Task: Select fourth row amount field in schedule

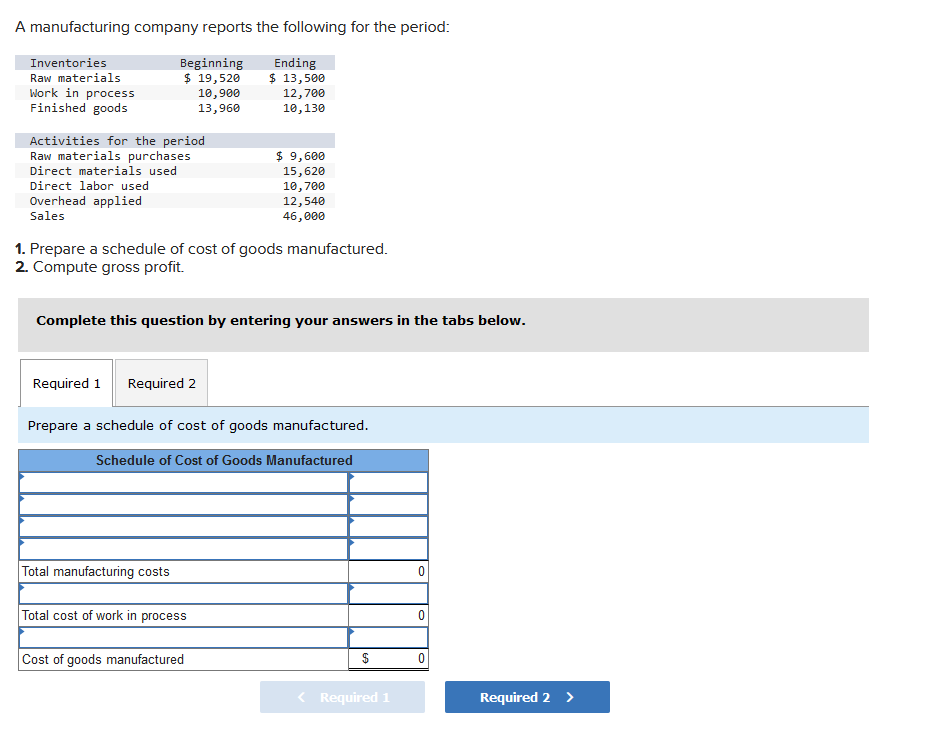Action: [388, 549]
